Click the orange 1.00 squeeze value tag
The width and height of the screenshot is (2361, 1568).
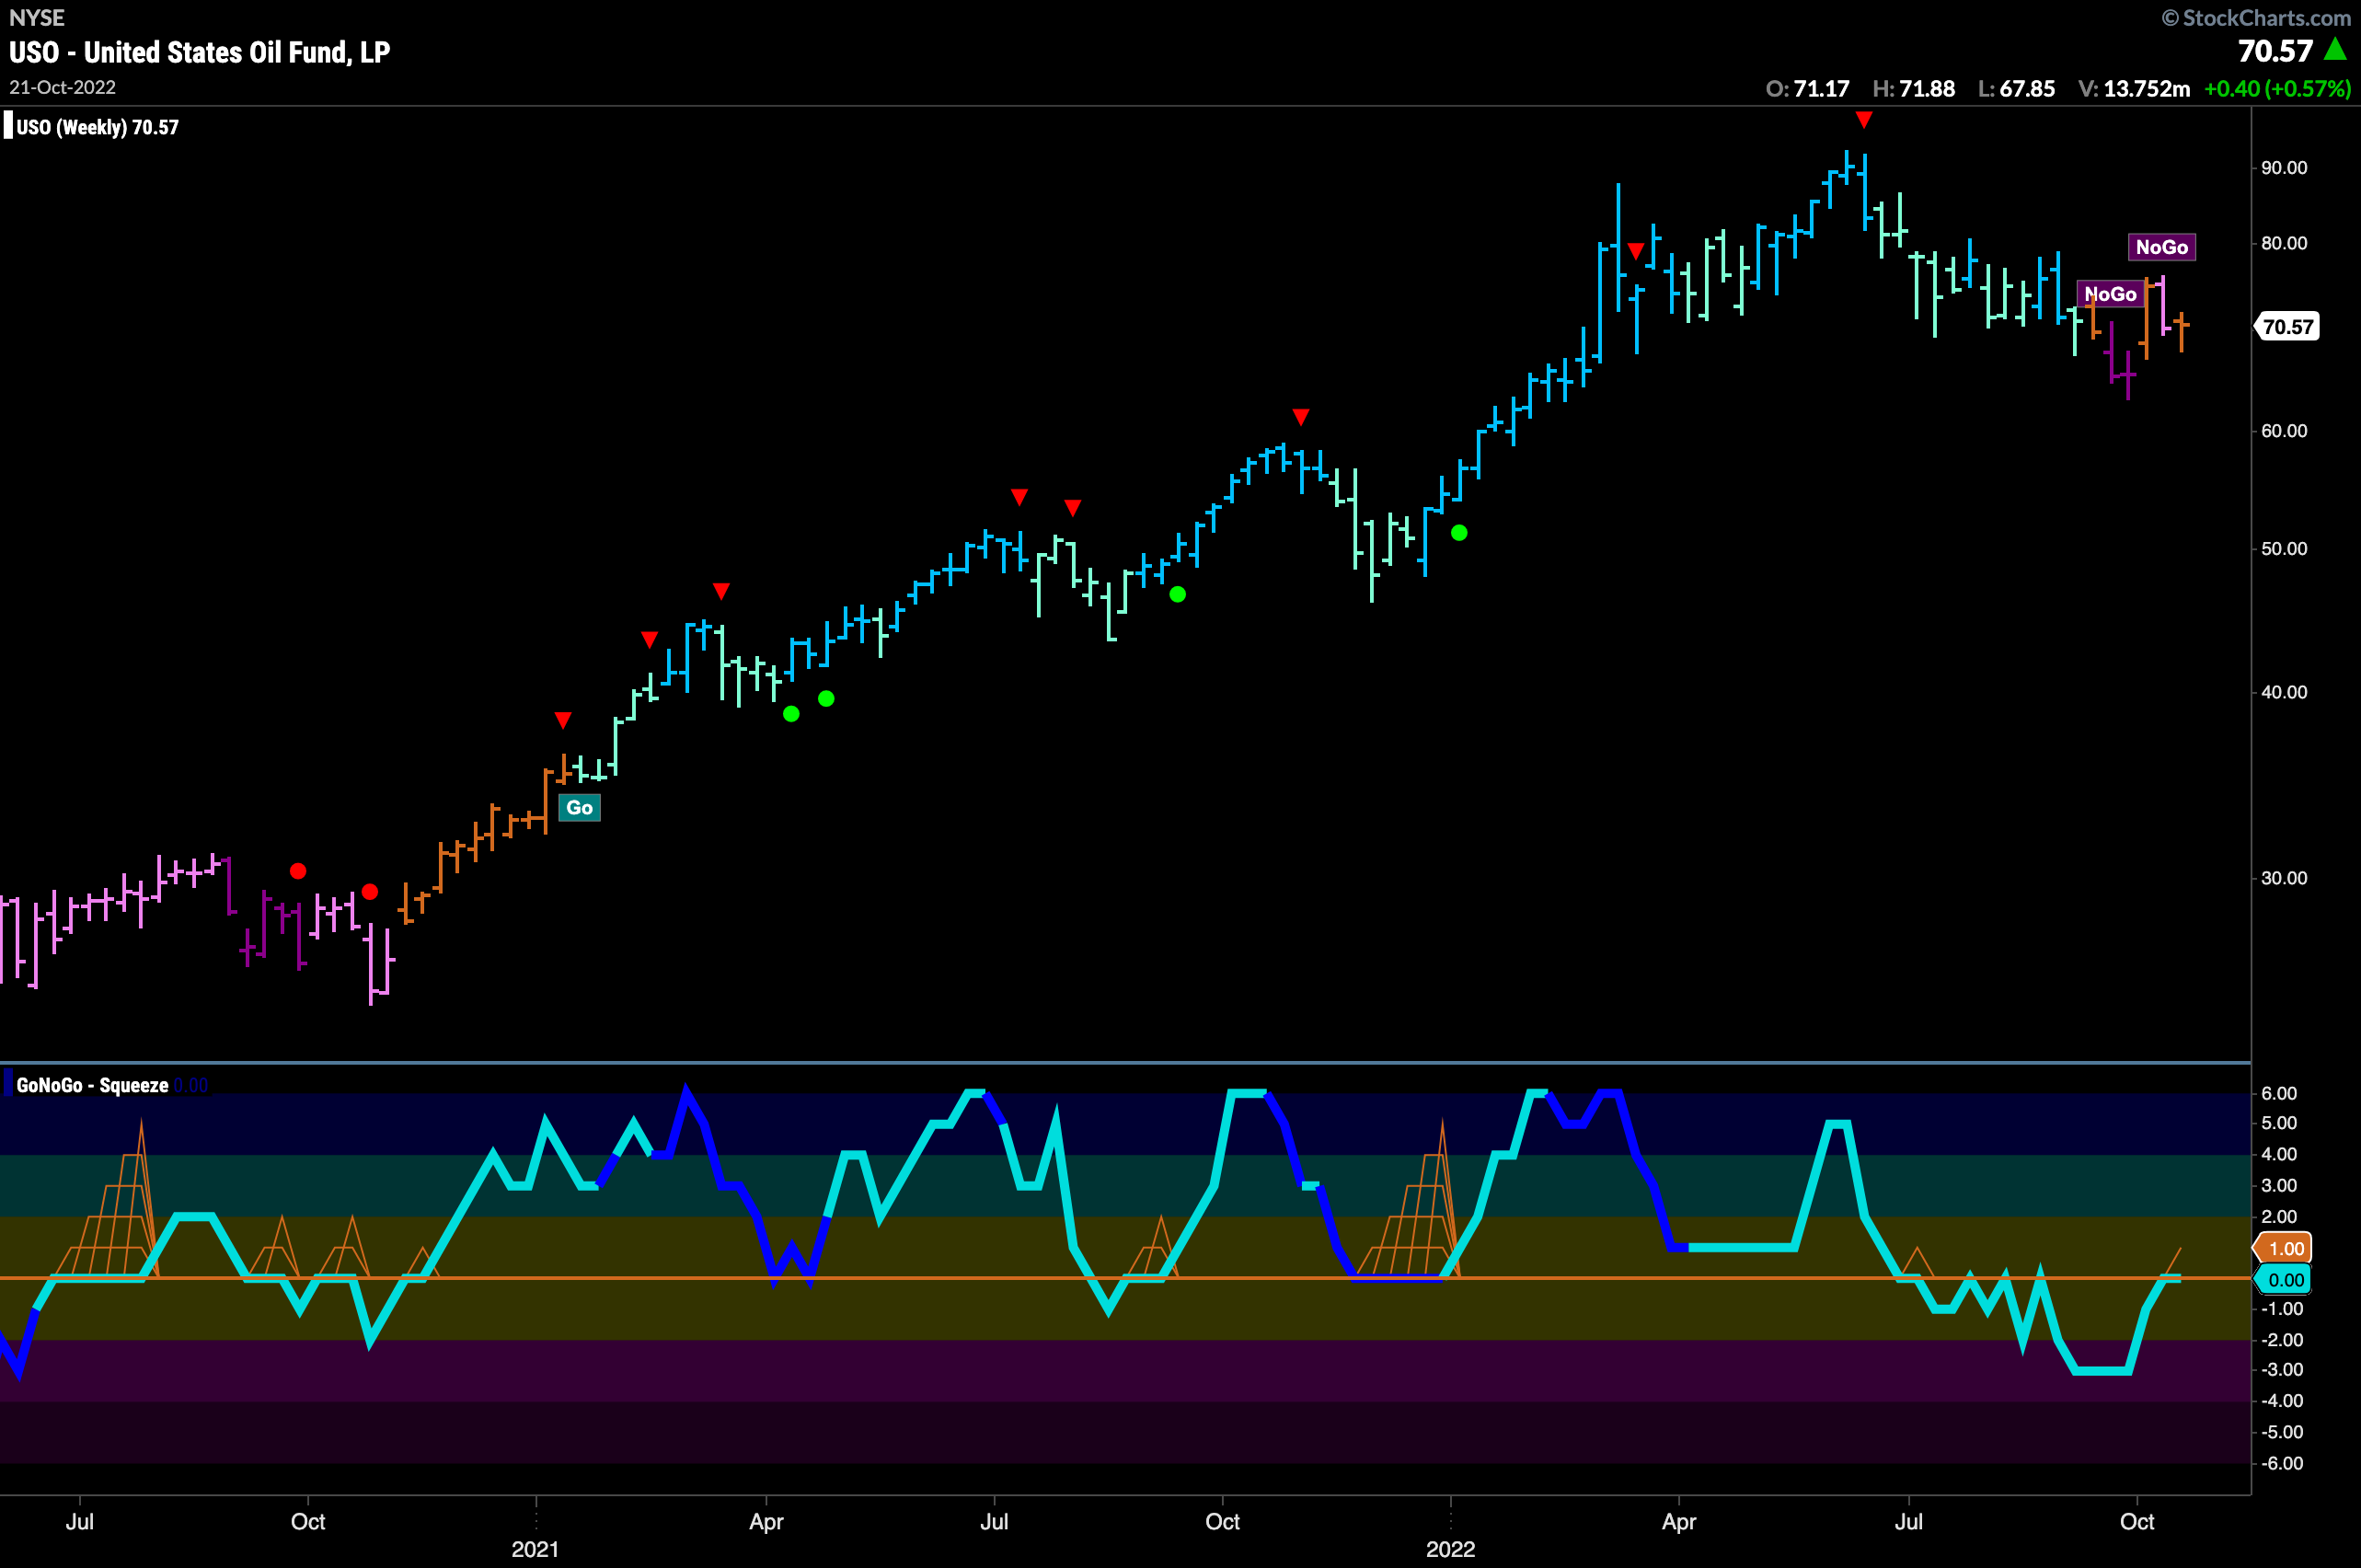[x=2284, y=1248]
